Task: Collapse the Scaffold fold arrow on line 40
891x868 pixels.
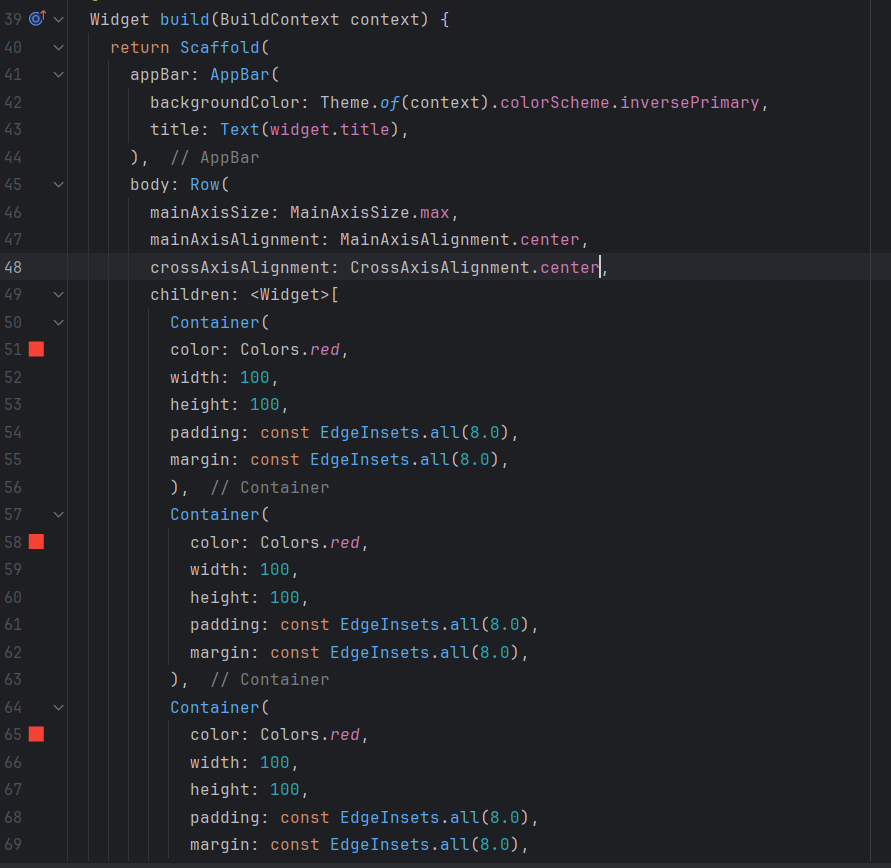Action: [59, 48]
